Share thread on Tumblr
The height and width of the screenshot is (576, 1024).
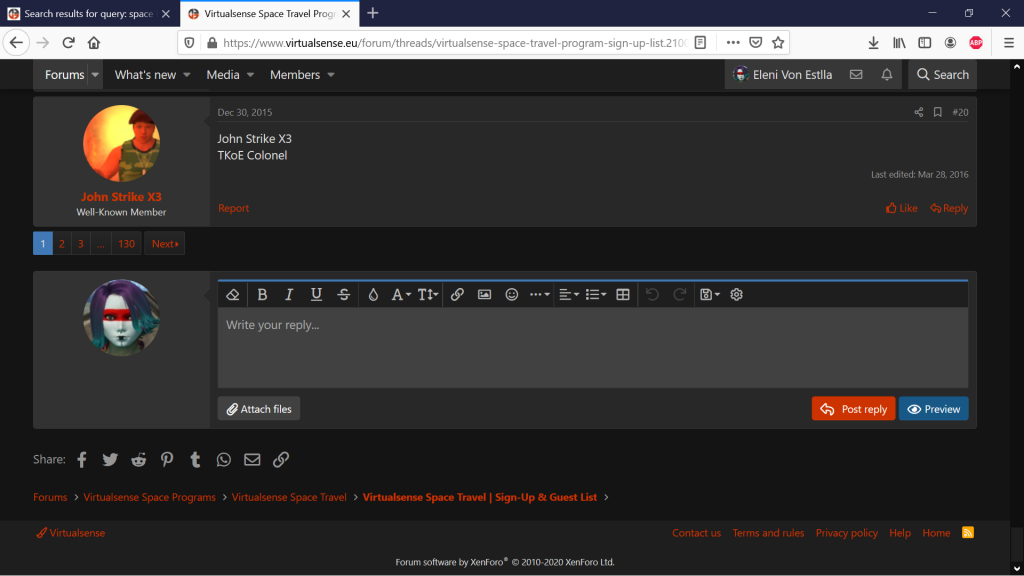195,460
